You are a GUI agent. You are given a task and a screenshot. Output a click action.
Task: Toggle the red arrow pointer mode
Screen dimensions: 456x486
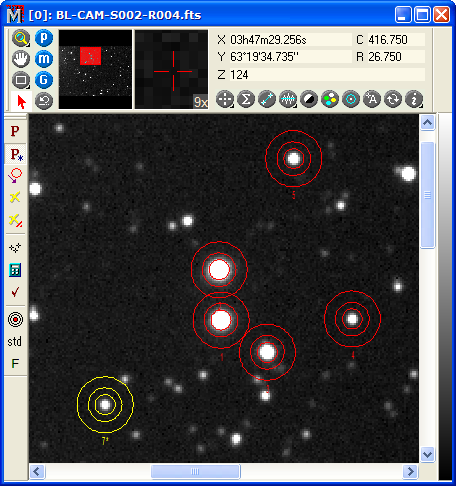(x=21, y=101)
